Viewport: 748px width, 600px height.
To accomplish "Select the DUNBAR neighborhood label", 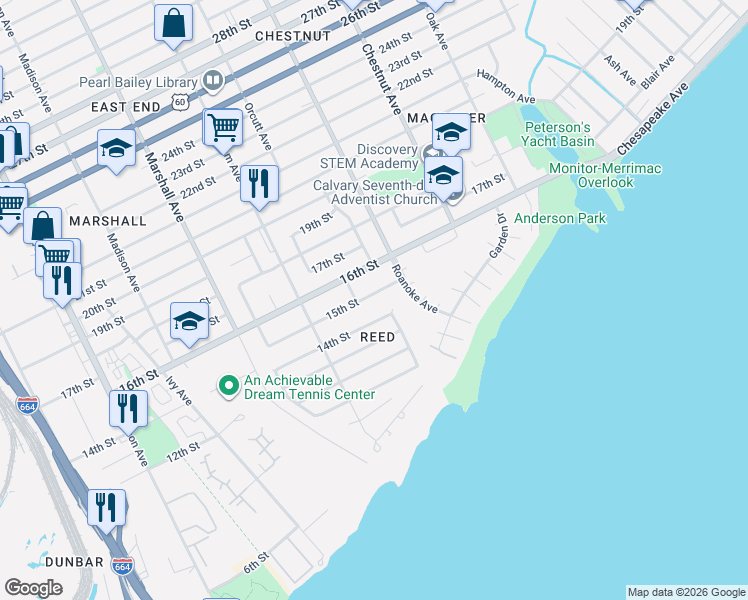I will click(74, 562).
